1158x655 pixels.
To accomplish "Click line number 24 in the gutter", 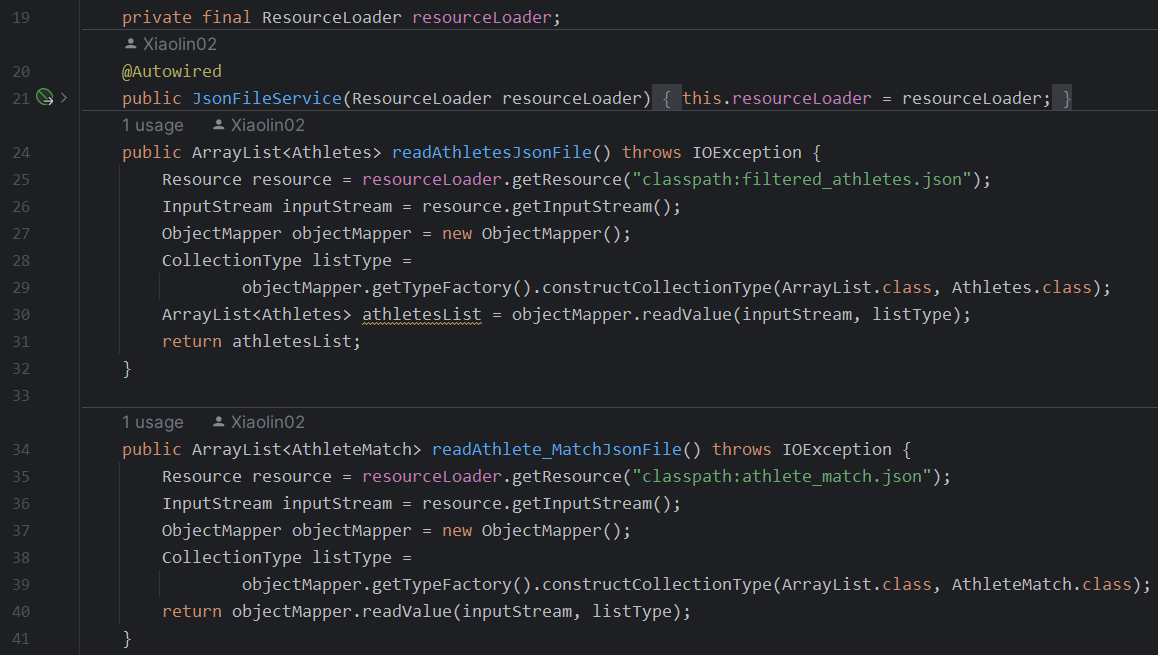I will pos(21,153).
